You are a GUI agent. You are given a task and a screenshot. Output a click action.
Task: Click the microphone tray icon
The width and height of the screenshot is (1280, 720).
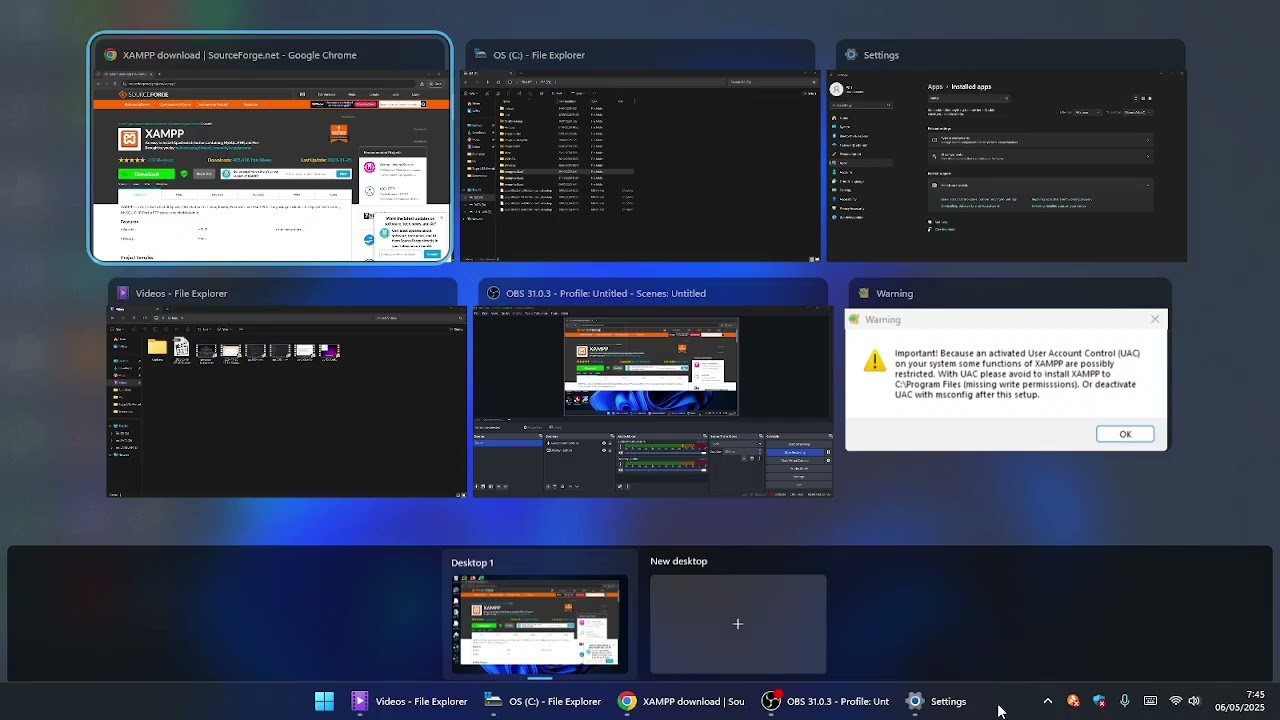click(x=1125, y=701)
